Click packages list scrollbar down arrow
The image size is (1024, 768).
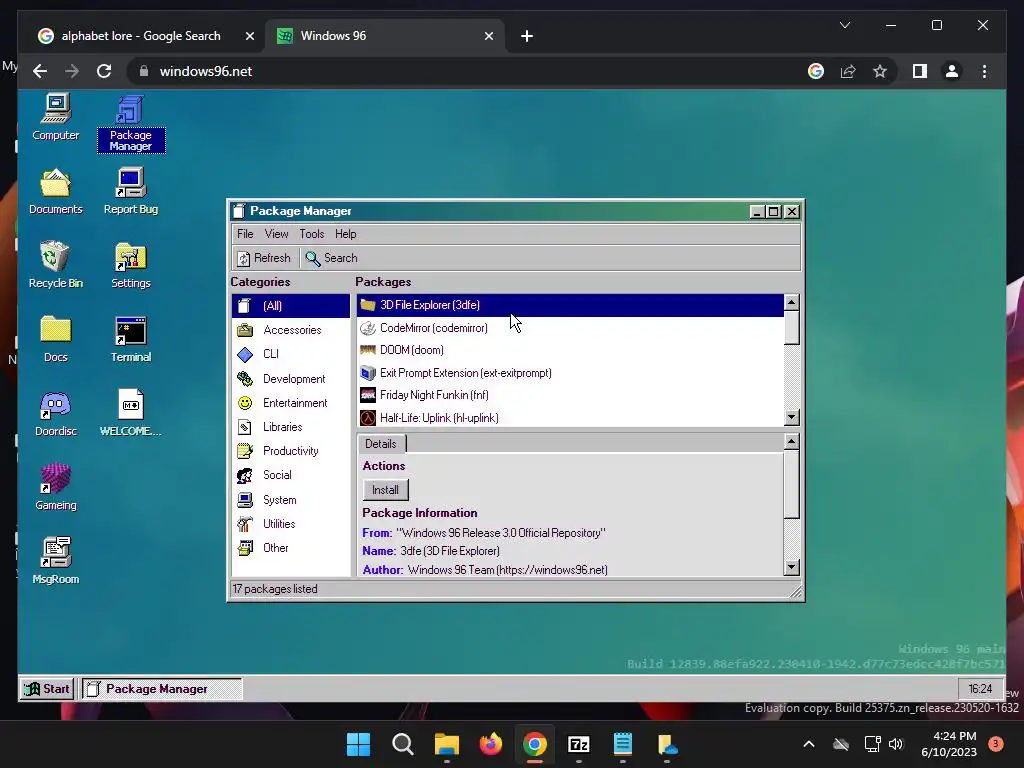pos(792,417)
